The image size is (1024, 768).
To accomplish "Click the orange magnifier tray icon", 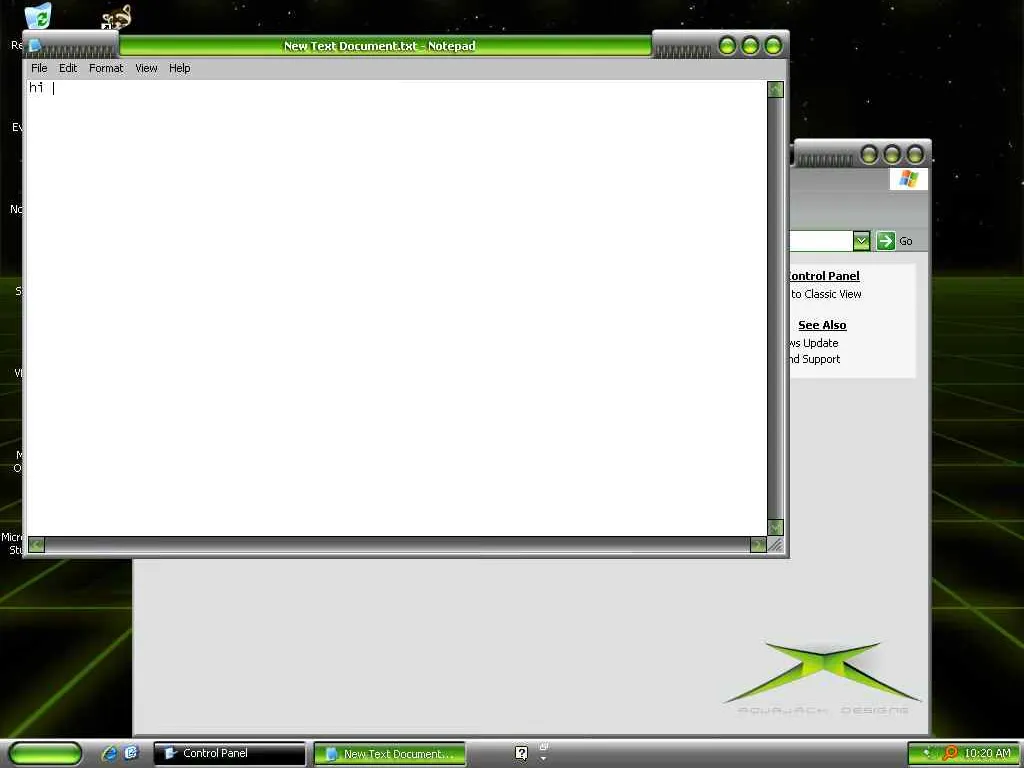I will [x=950, y=753].
